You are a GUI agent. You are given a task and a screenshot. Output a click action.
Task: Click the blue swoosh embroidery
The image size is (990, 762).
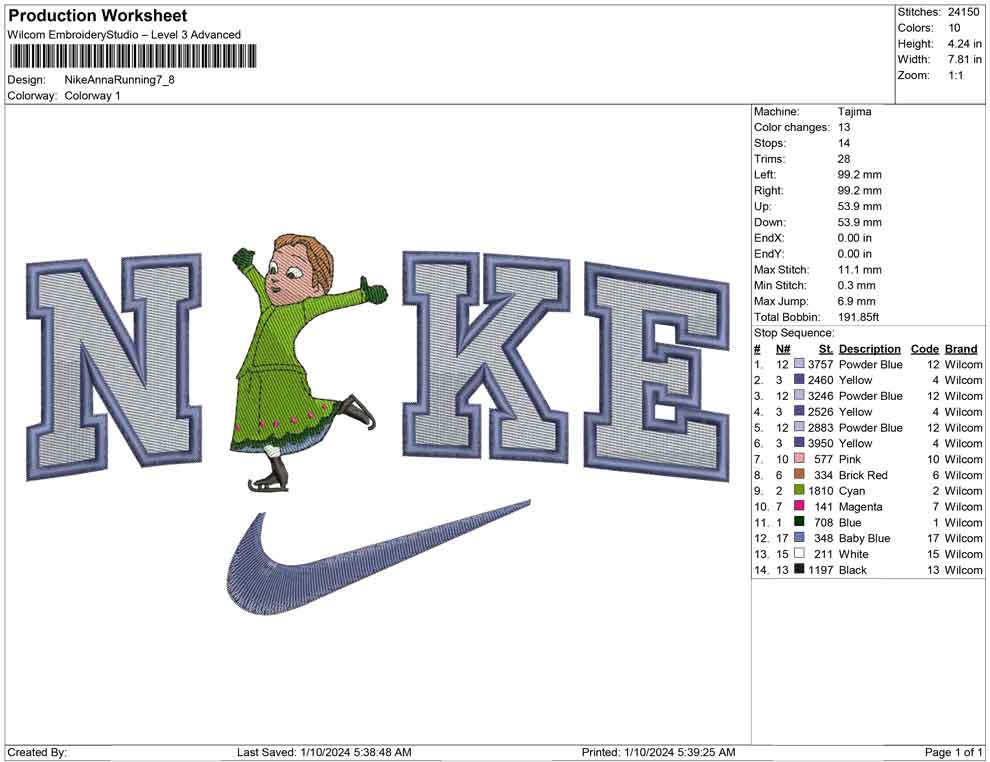pos(378,557)
